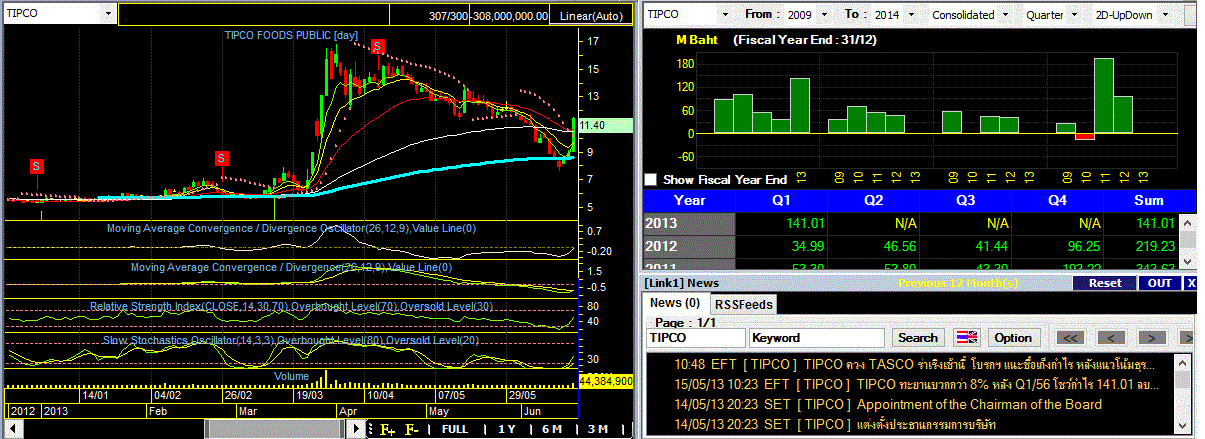The height and width of the screenshot is (439, 1205).
Task: Set chart range to 3M
Action: tap(598, 429)
